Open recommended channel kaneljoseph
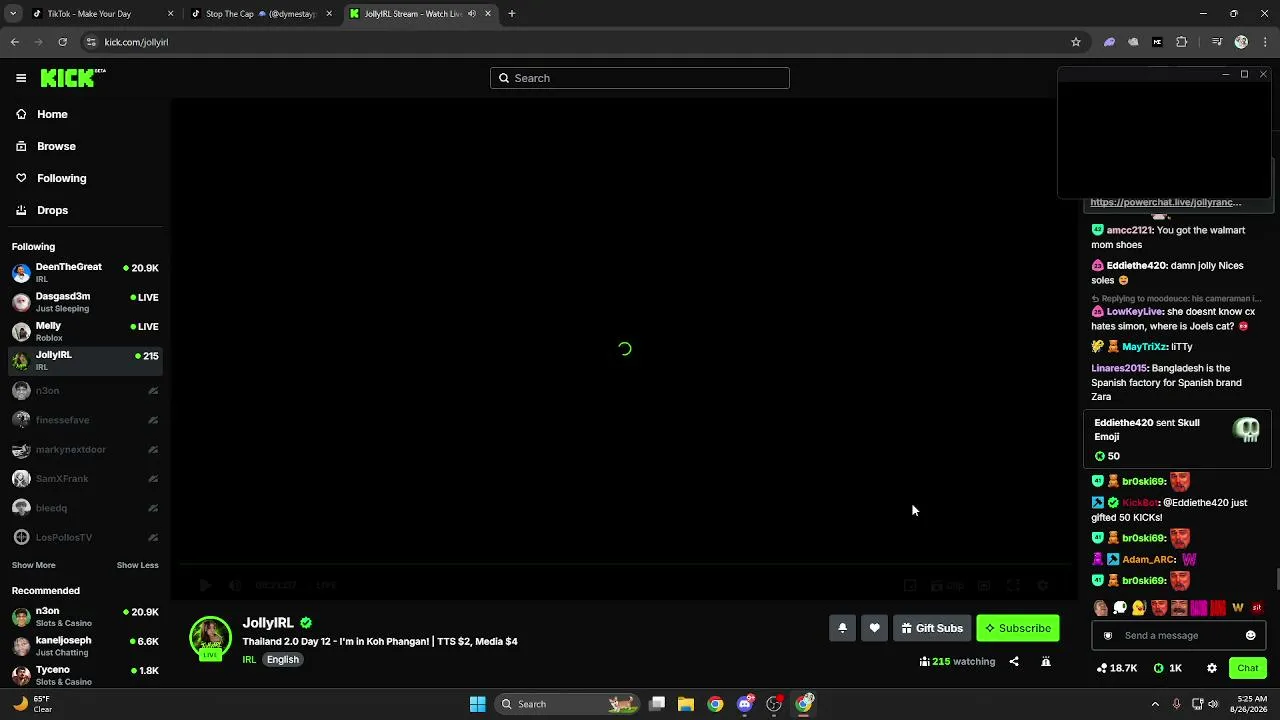This screenshot has width=1280, height=720. (85, 646)
